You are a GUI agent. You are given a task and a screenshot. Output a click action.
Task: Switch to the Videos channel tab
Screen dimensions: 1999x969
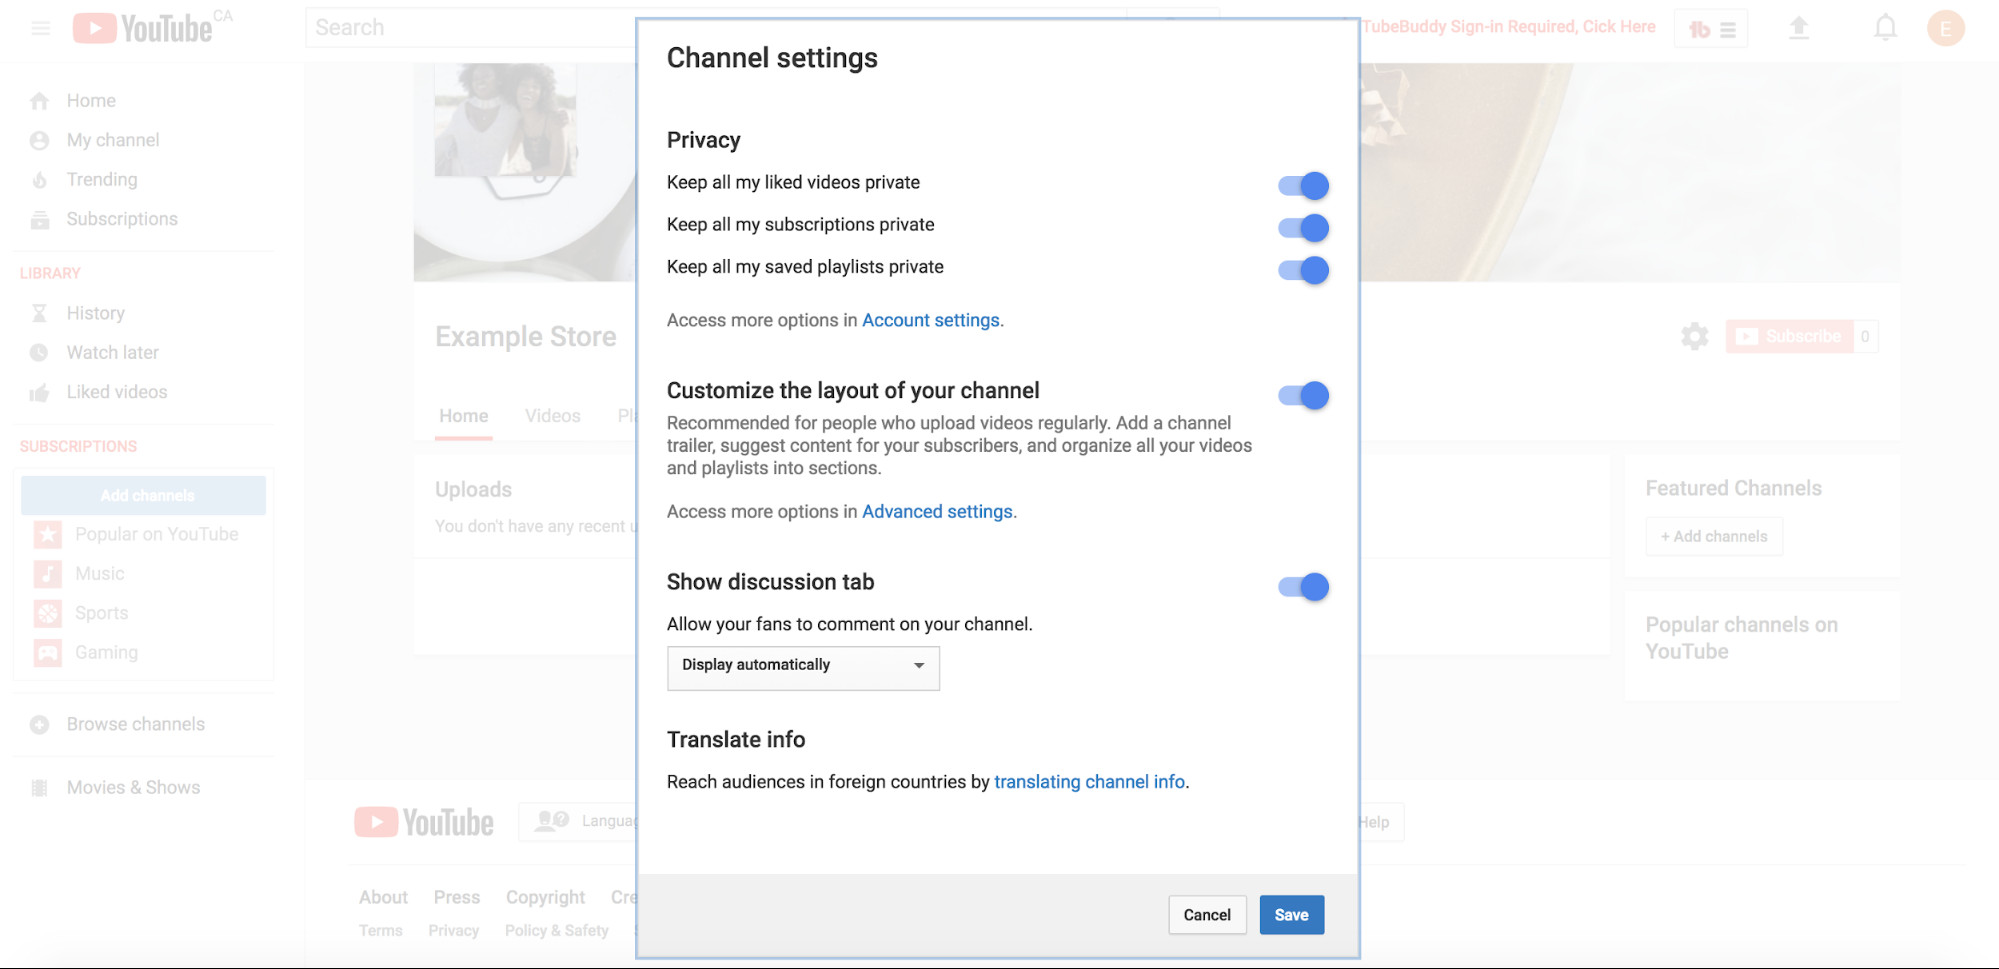click(x=552, y=416)
